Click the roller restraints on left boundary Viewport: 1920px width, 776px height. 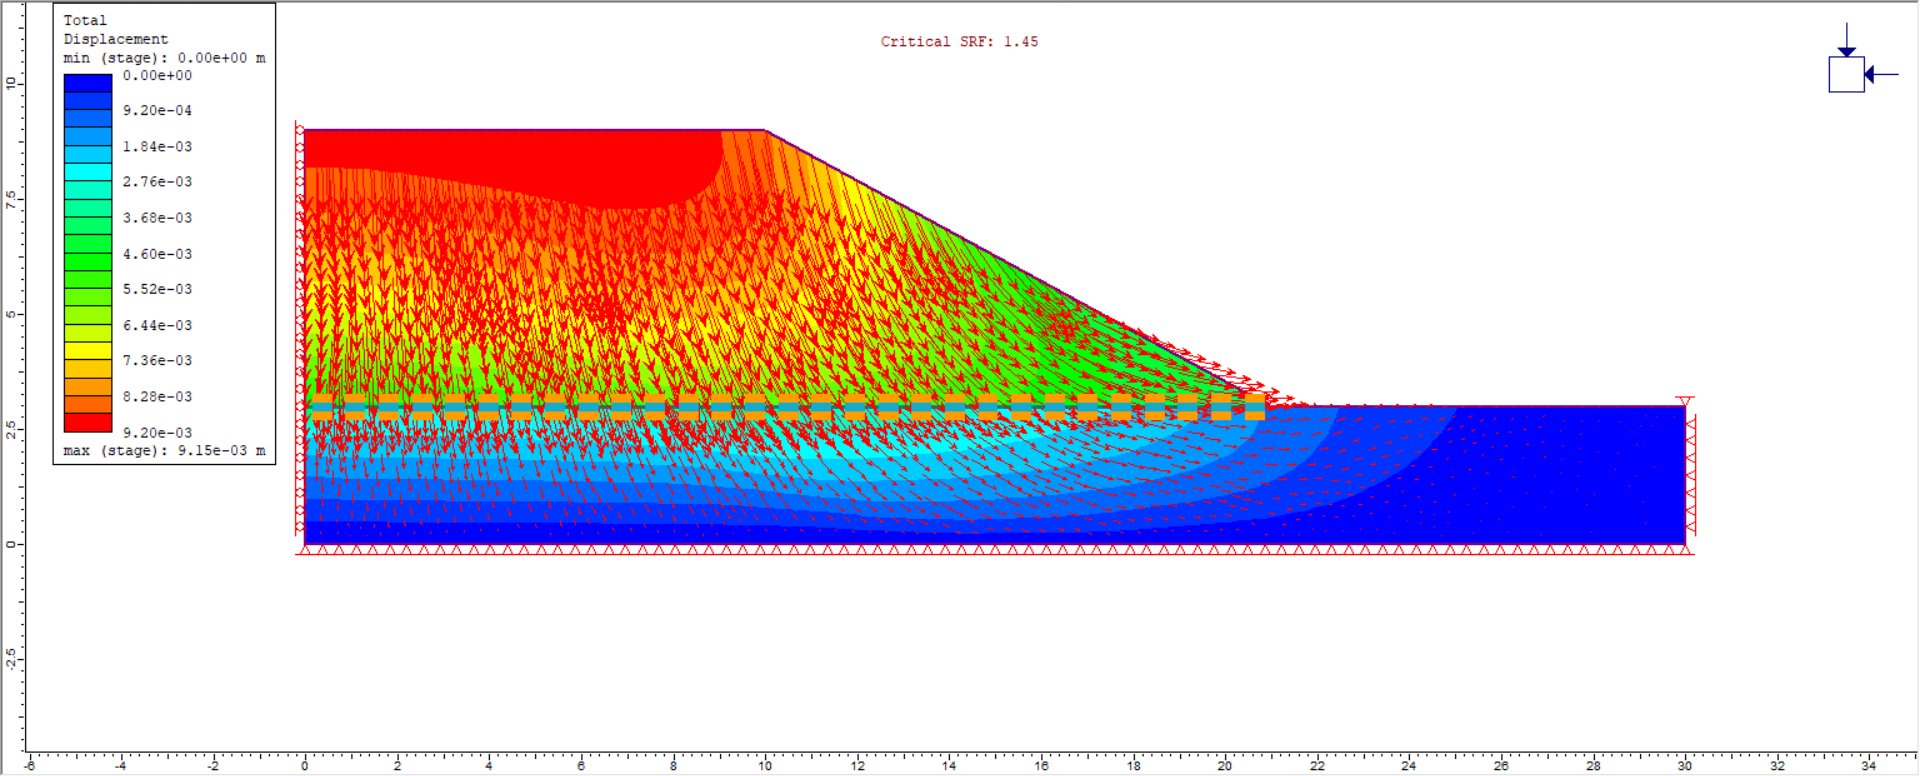(299, 330)
